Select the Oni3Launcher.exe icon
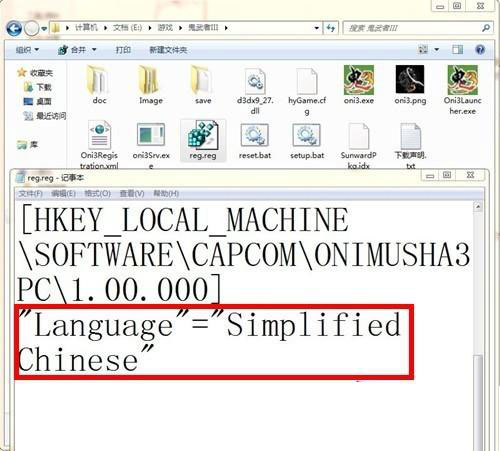This screenshot has height=451, width=500. click(462, 90)
